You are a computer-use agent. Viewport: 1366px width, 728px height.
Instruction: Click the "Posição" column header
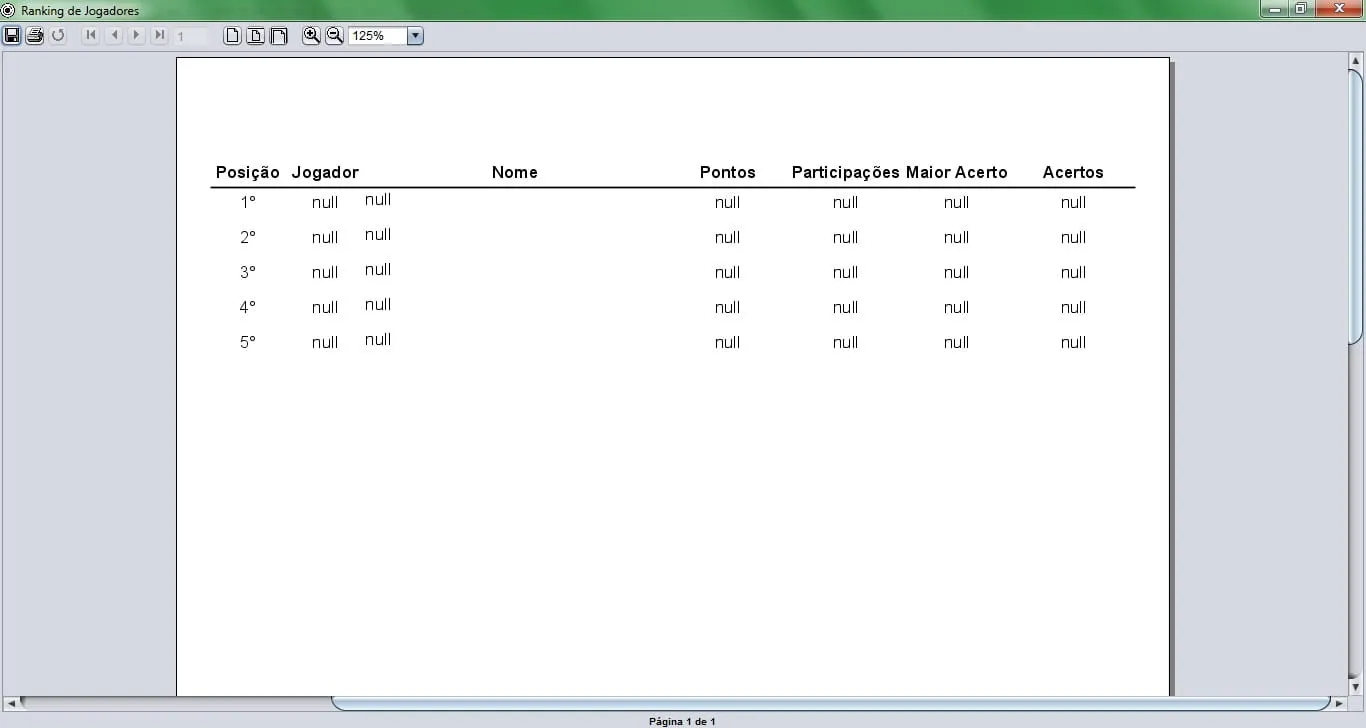[248, 172]
